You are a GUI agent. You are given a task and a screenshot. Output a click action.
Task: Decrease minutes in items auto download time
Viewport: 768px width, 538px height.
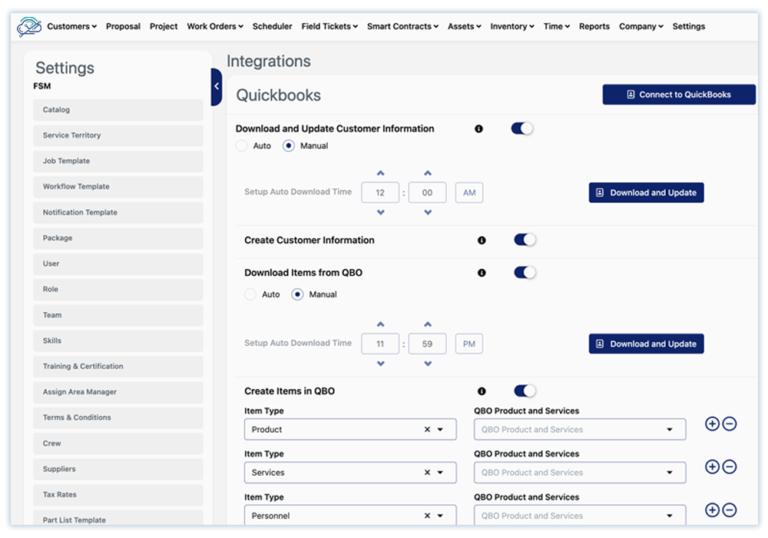pyautogui.click(x=428, y=364)
